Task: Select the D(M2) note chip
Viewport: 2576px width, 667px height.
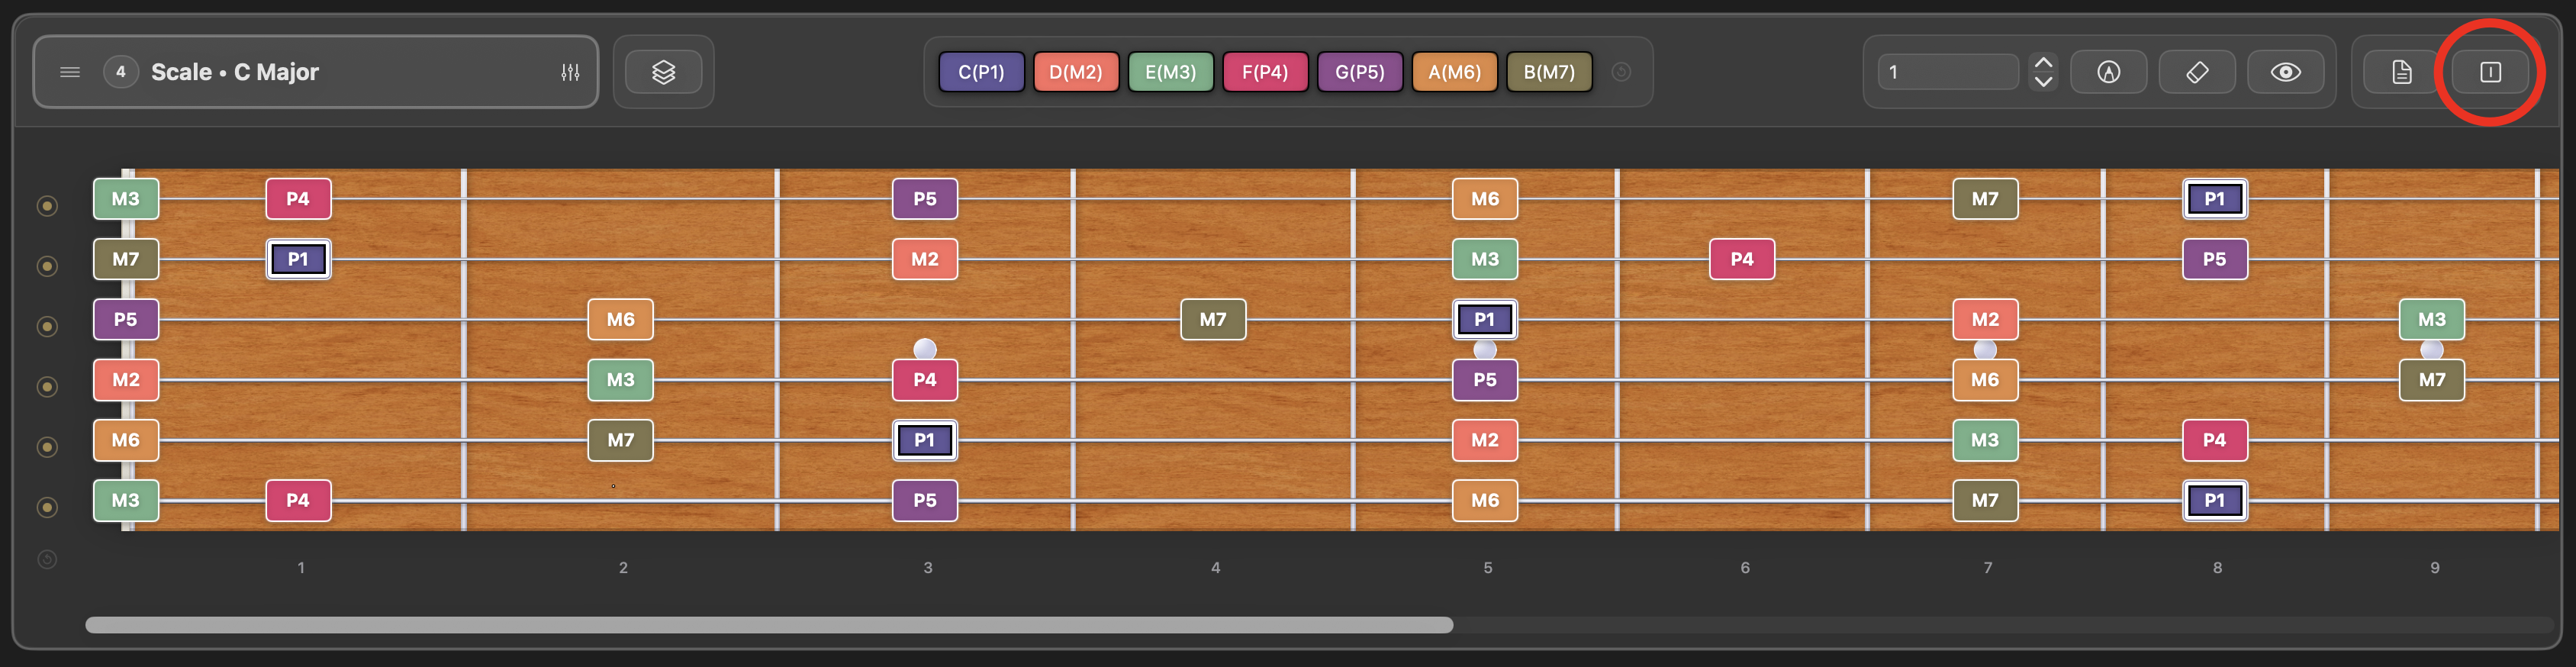Action: [1075, 72]
